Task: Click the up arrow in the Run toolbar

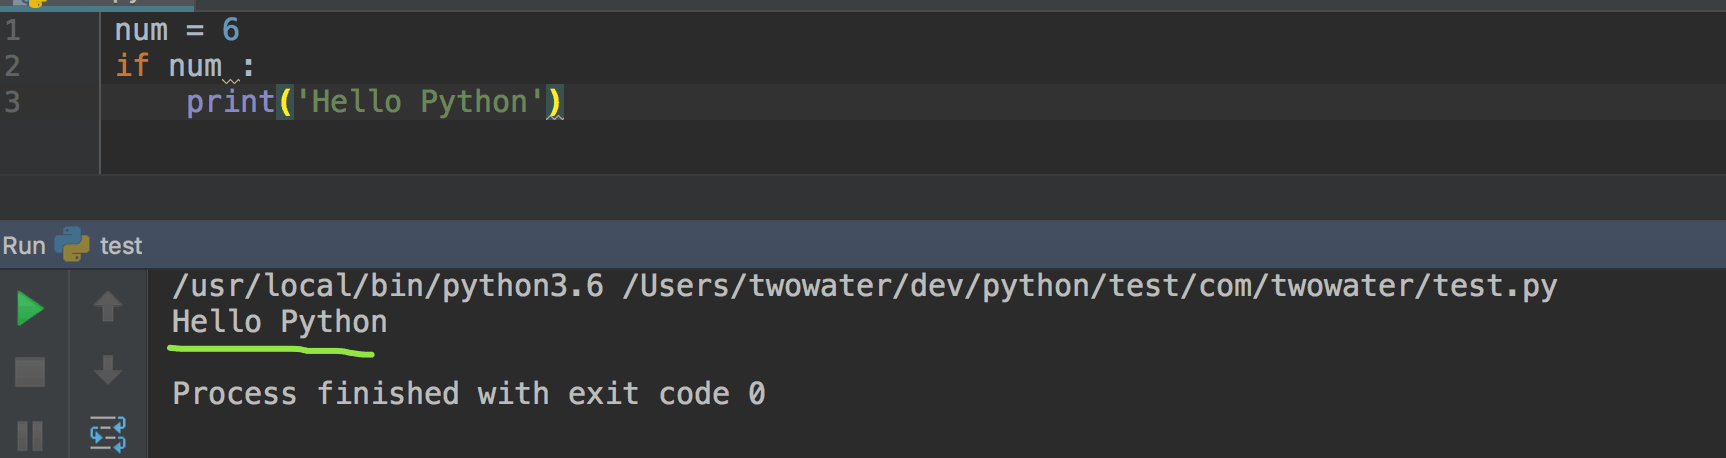Action: [x=108, y=307]
